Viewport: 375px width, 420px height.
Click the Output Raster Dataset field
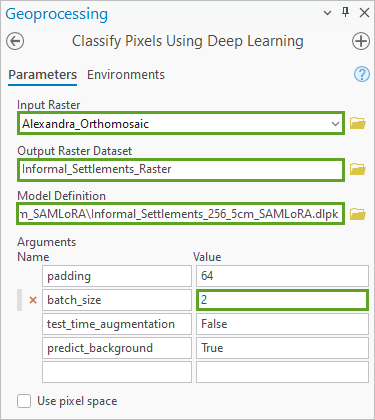click(x=181, y=169)
